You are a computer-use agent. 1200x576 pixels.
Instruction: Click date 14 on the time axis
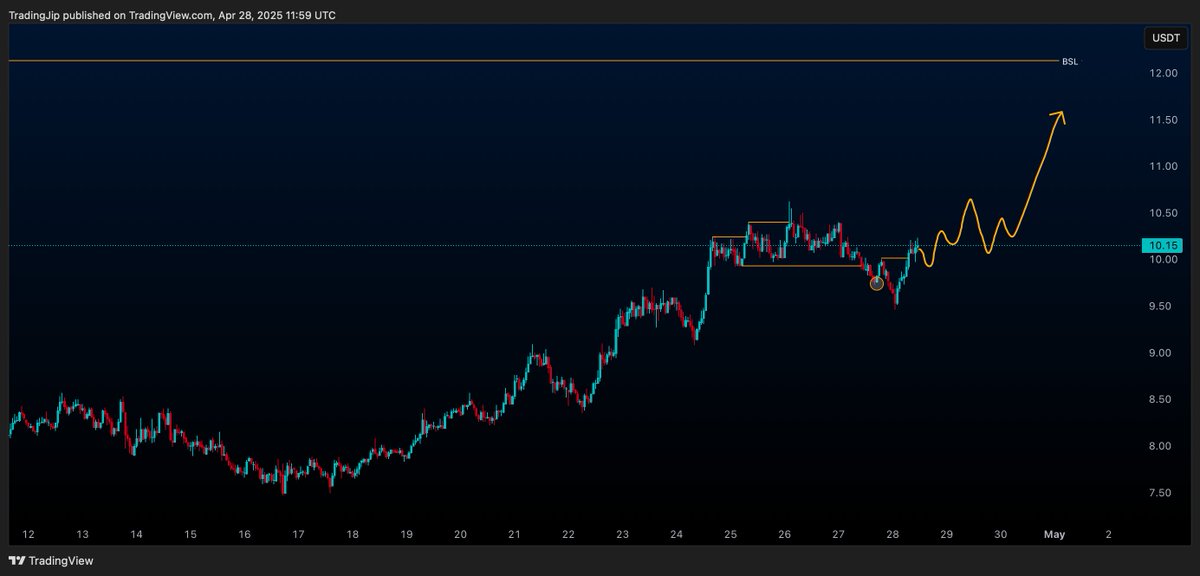click(x=136, y=535)
